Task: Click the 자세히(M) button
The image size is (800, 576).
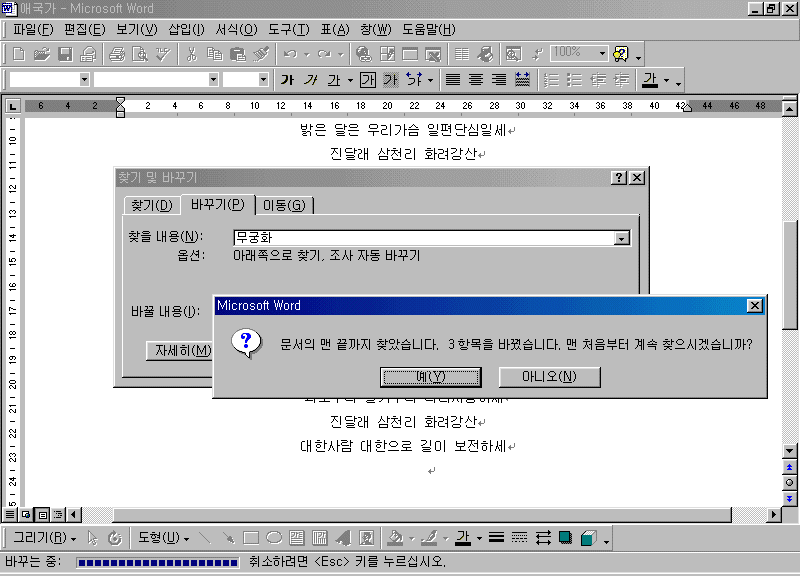Action: (180, 350)
